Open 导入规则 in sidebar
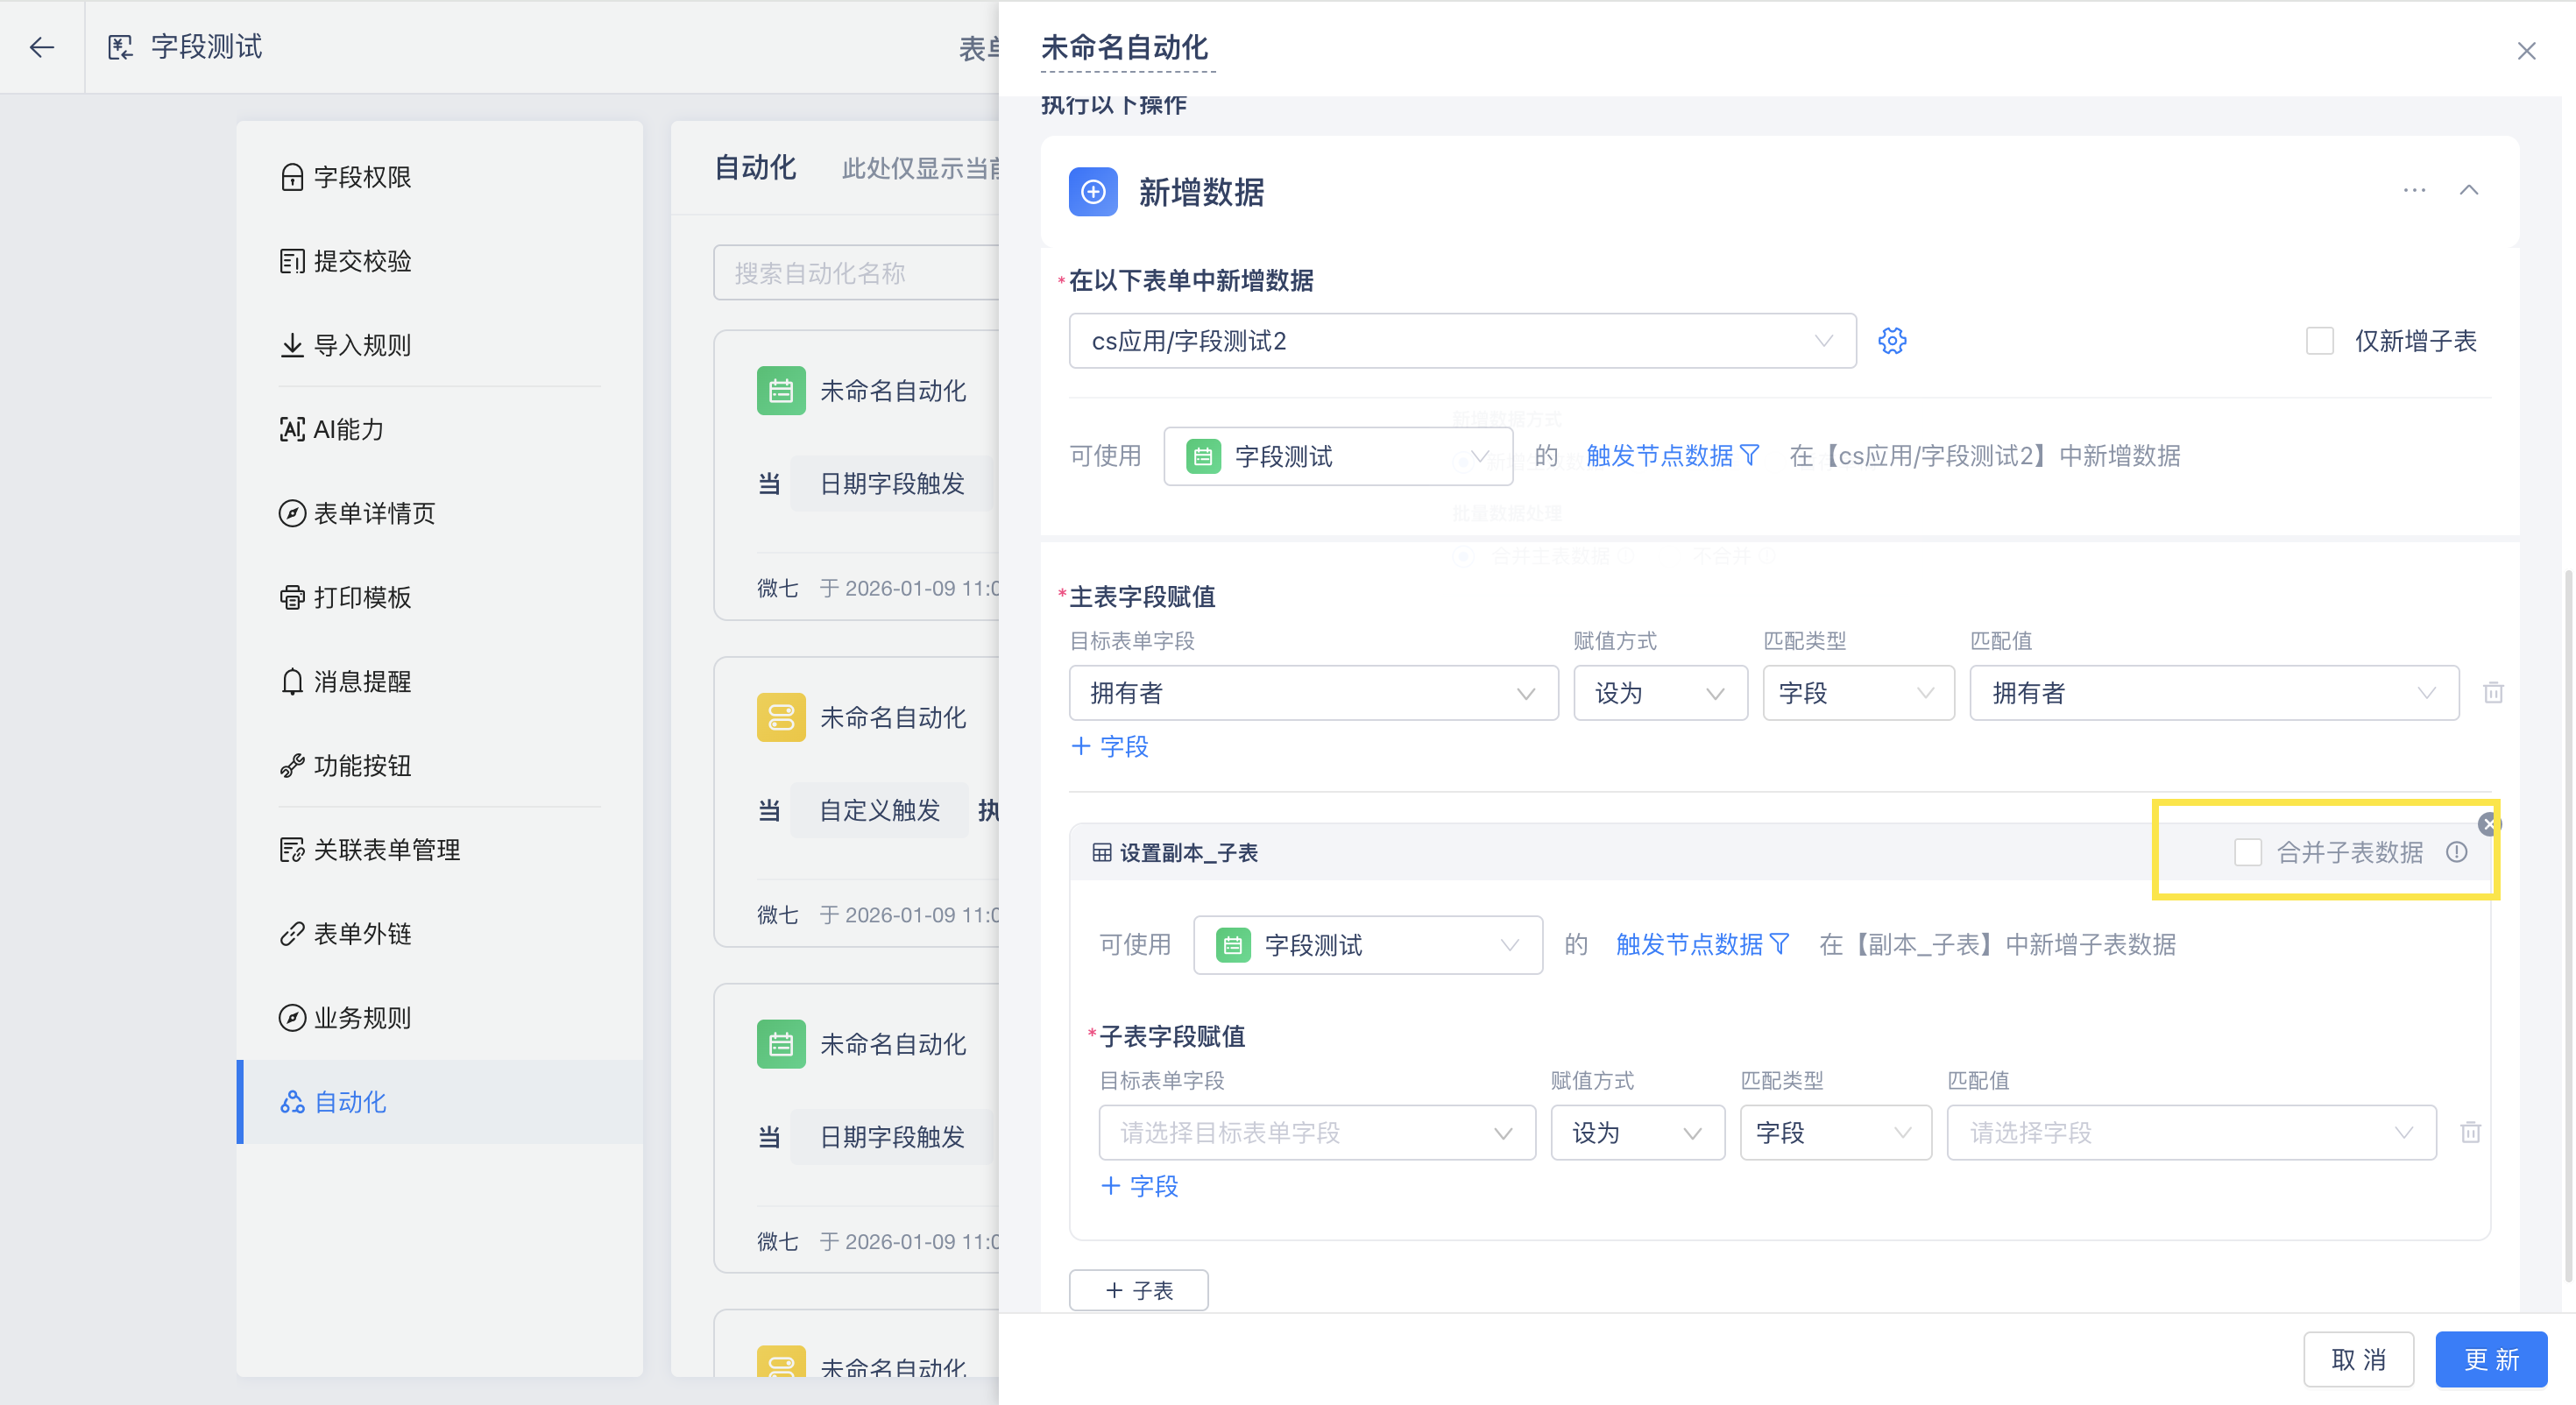The width and height of the screenshot is (2576, 1405). [440, 345]
